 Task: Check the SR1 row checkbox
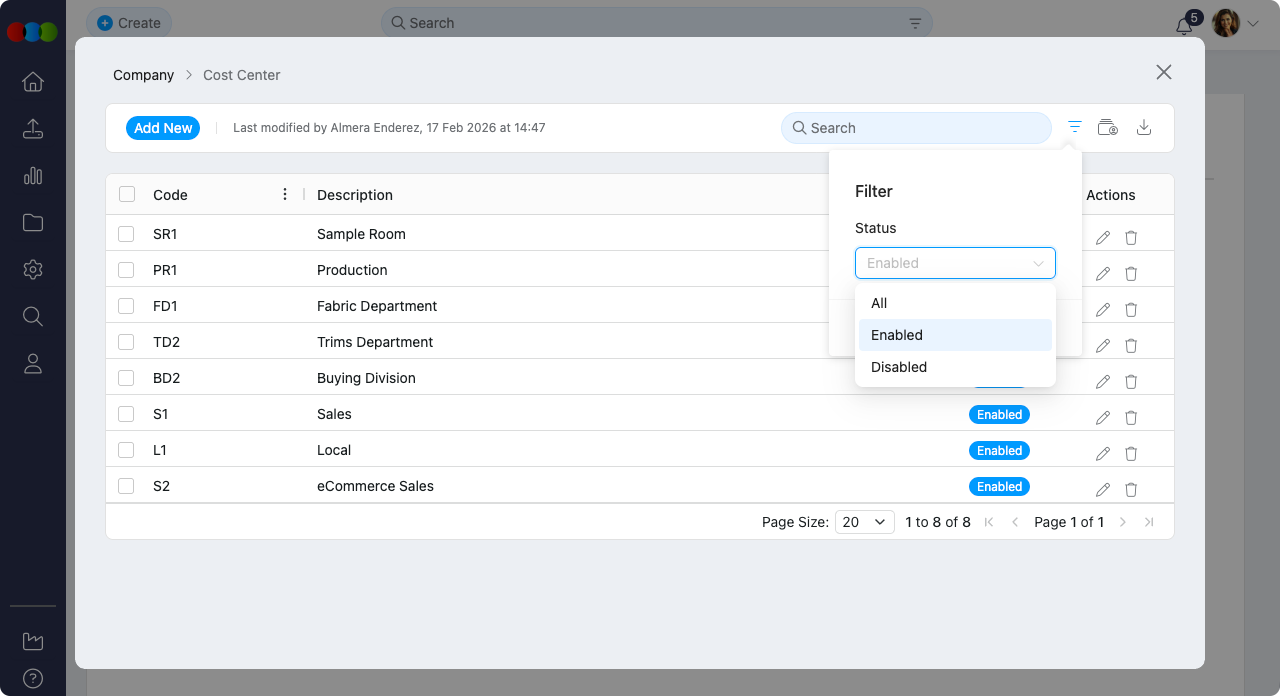click(x=126, y=234)
